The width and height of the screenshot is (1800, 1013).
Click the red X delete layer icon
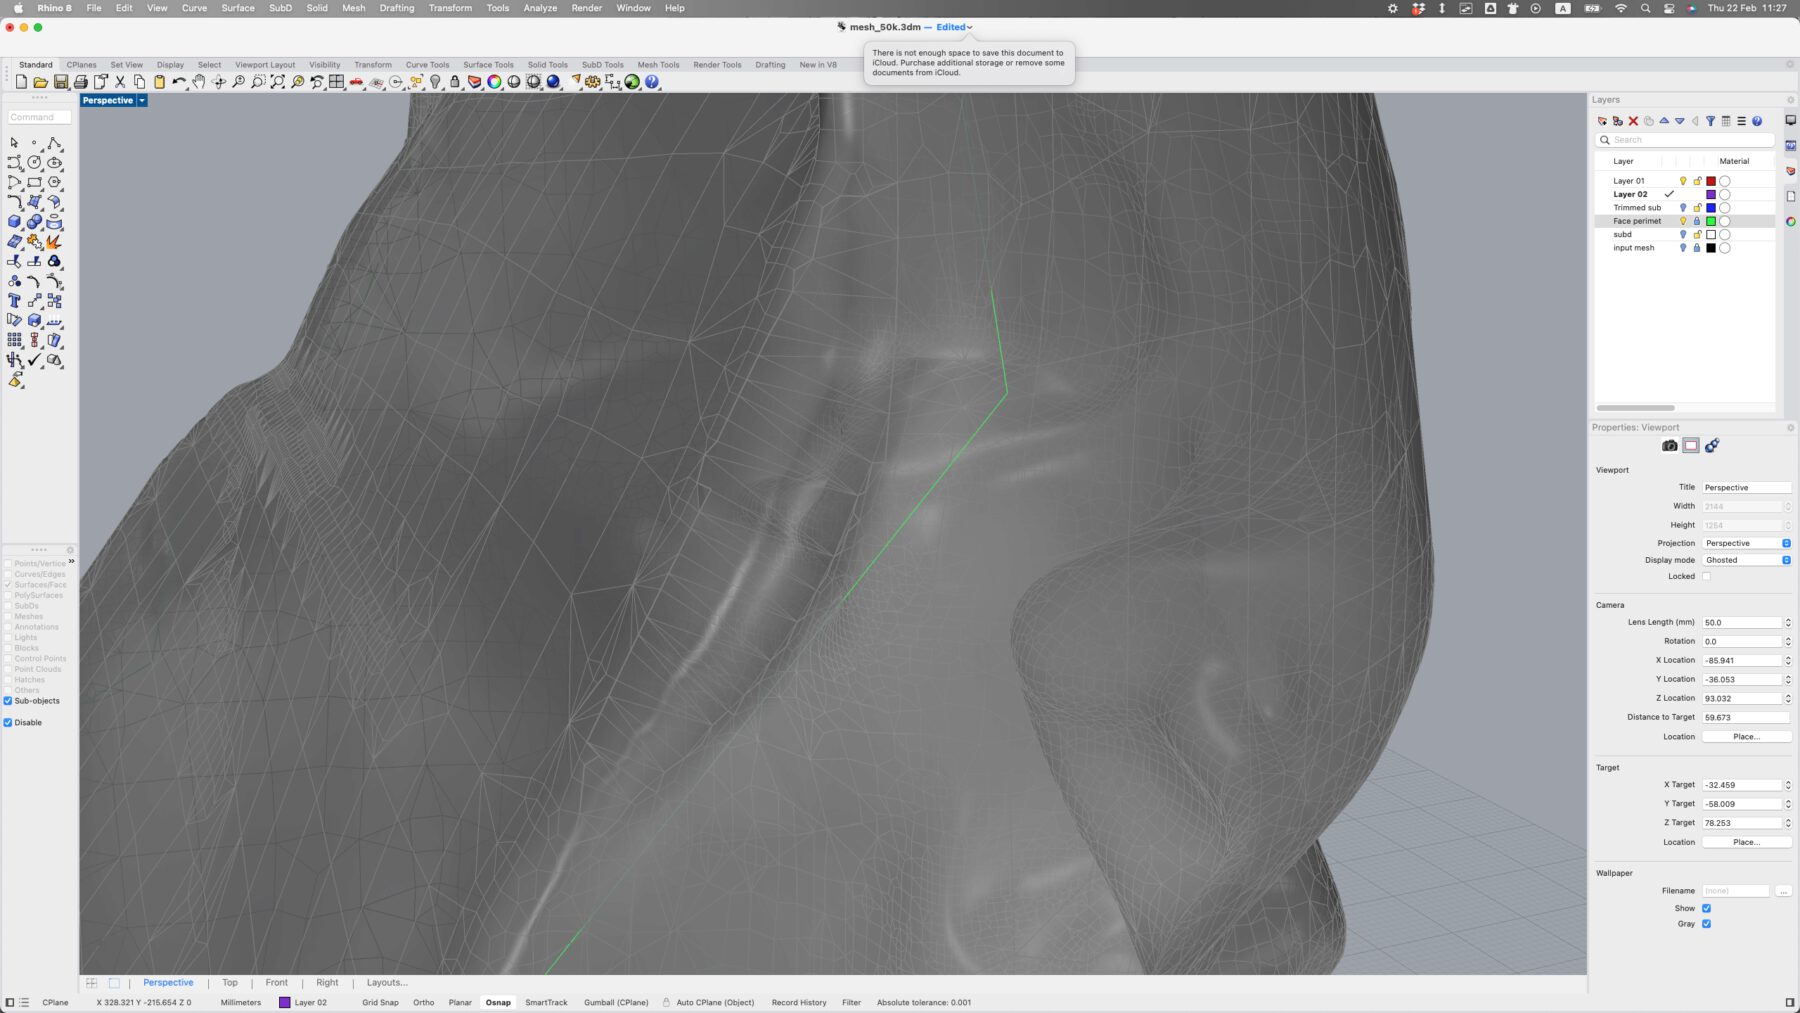coord(1633,121)
